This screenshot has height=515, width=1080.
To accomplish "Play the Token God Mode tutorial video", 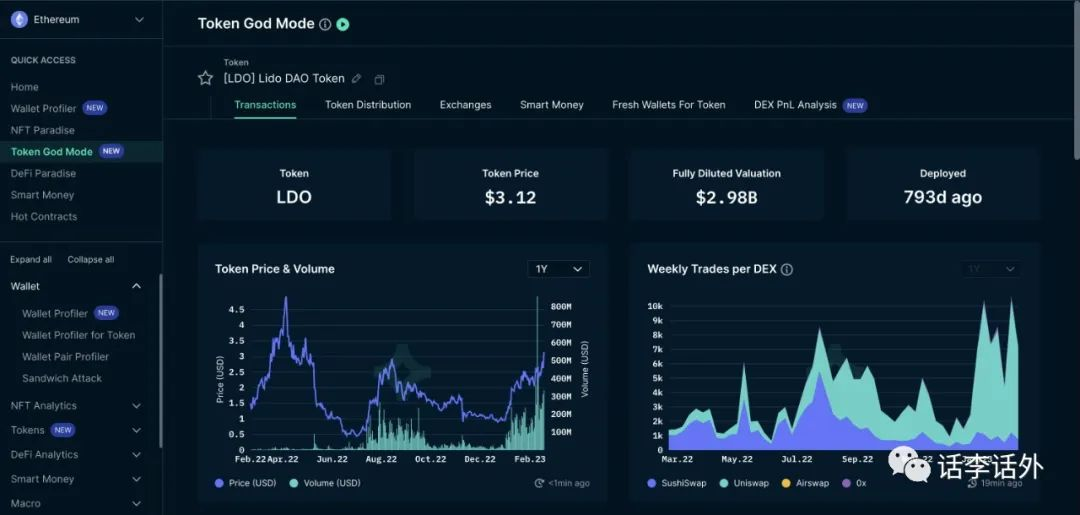I will tap(343, 24).
